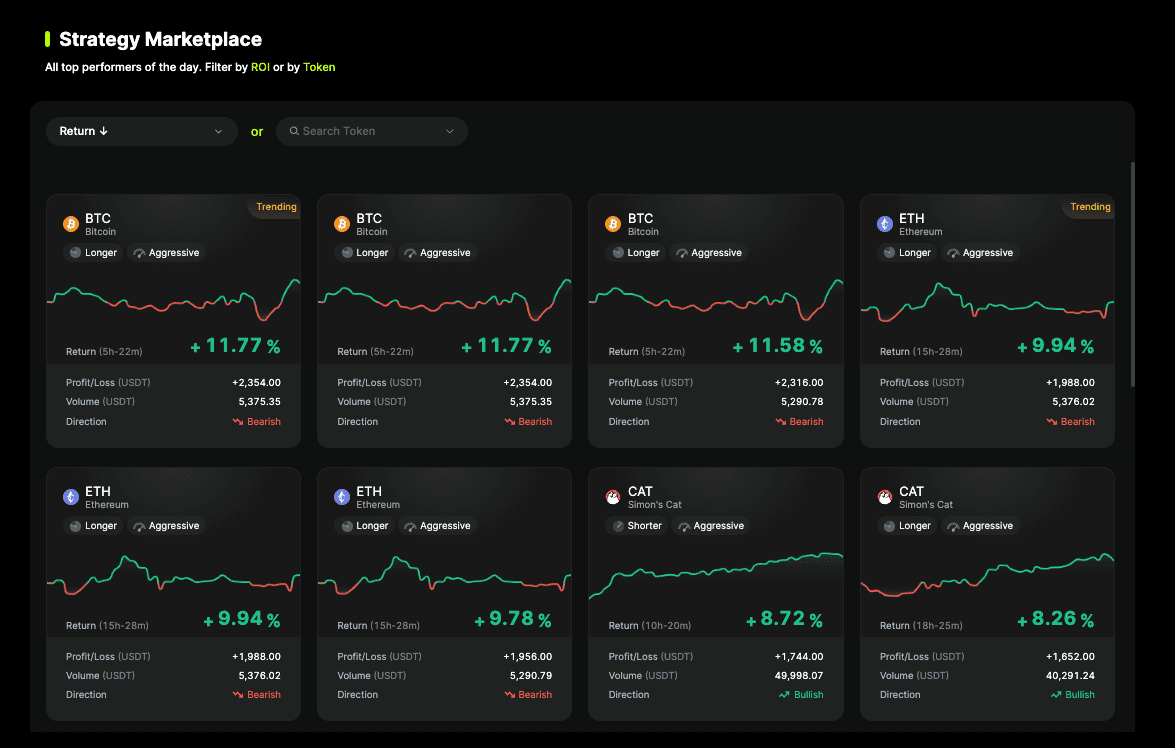The image size is (1175, 748).
Task: Click the +1,744.00 profit/loss value
Action: pyautogui.click(x=799, y=657)
